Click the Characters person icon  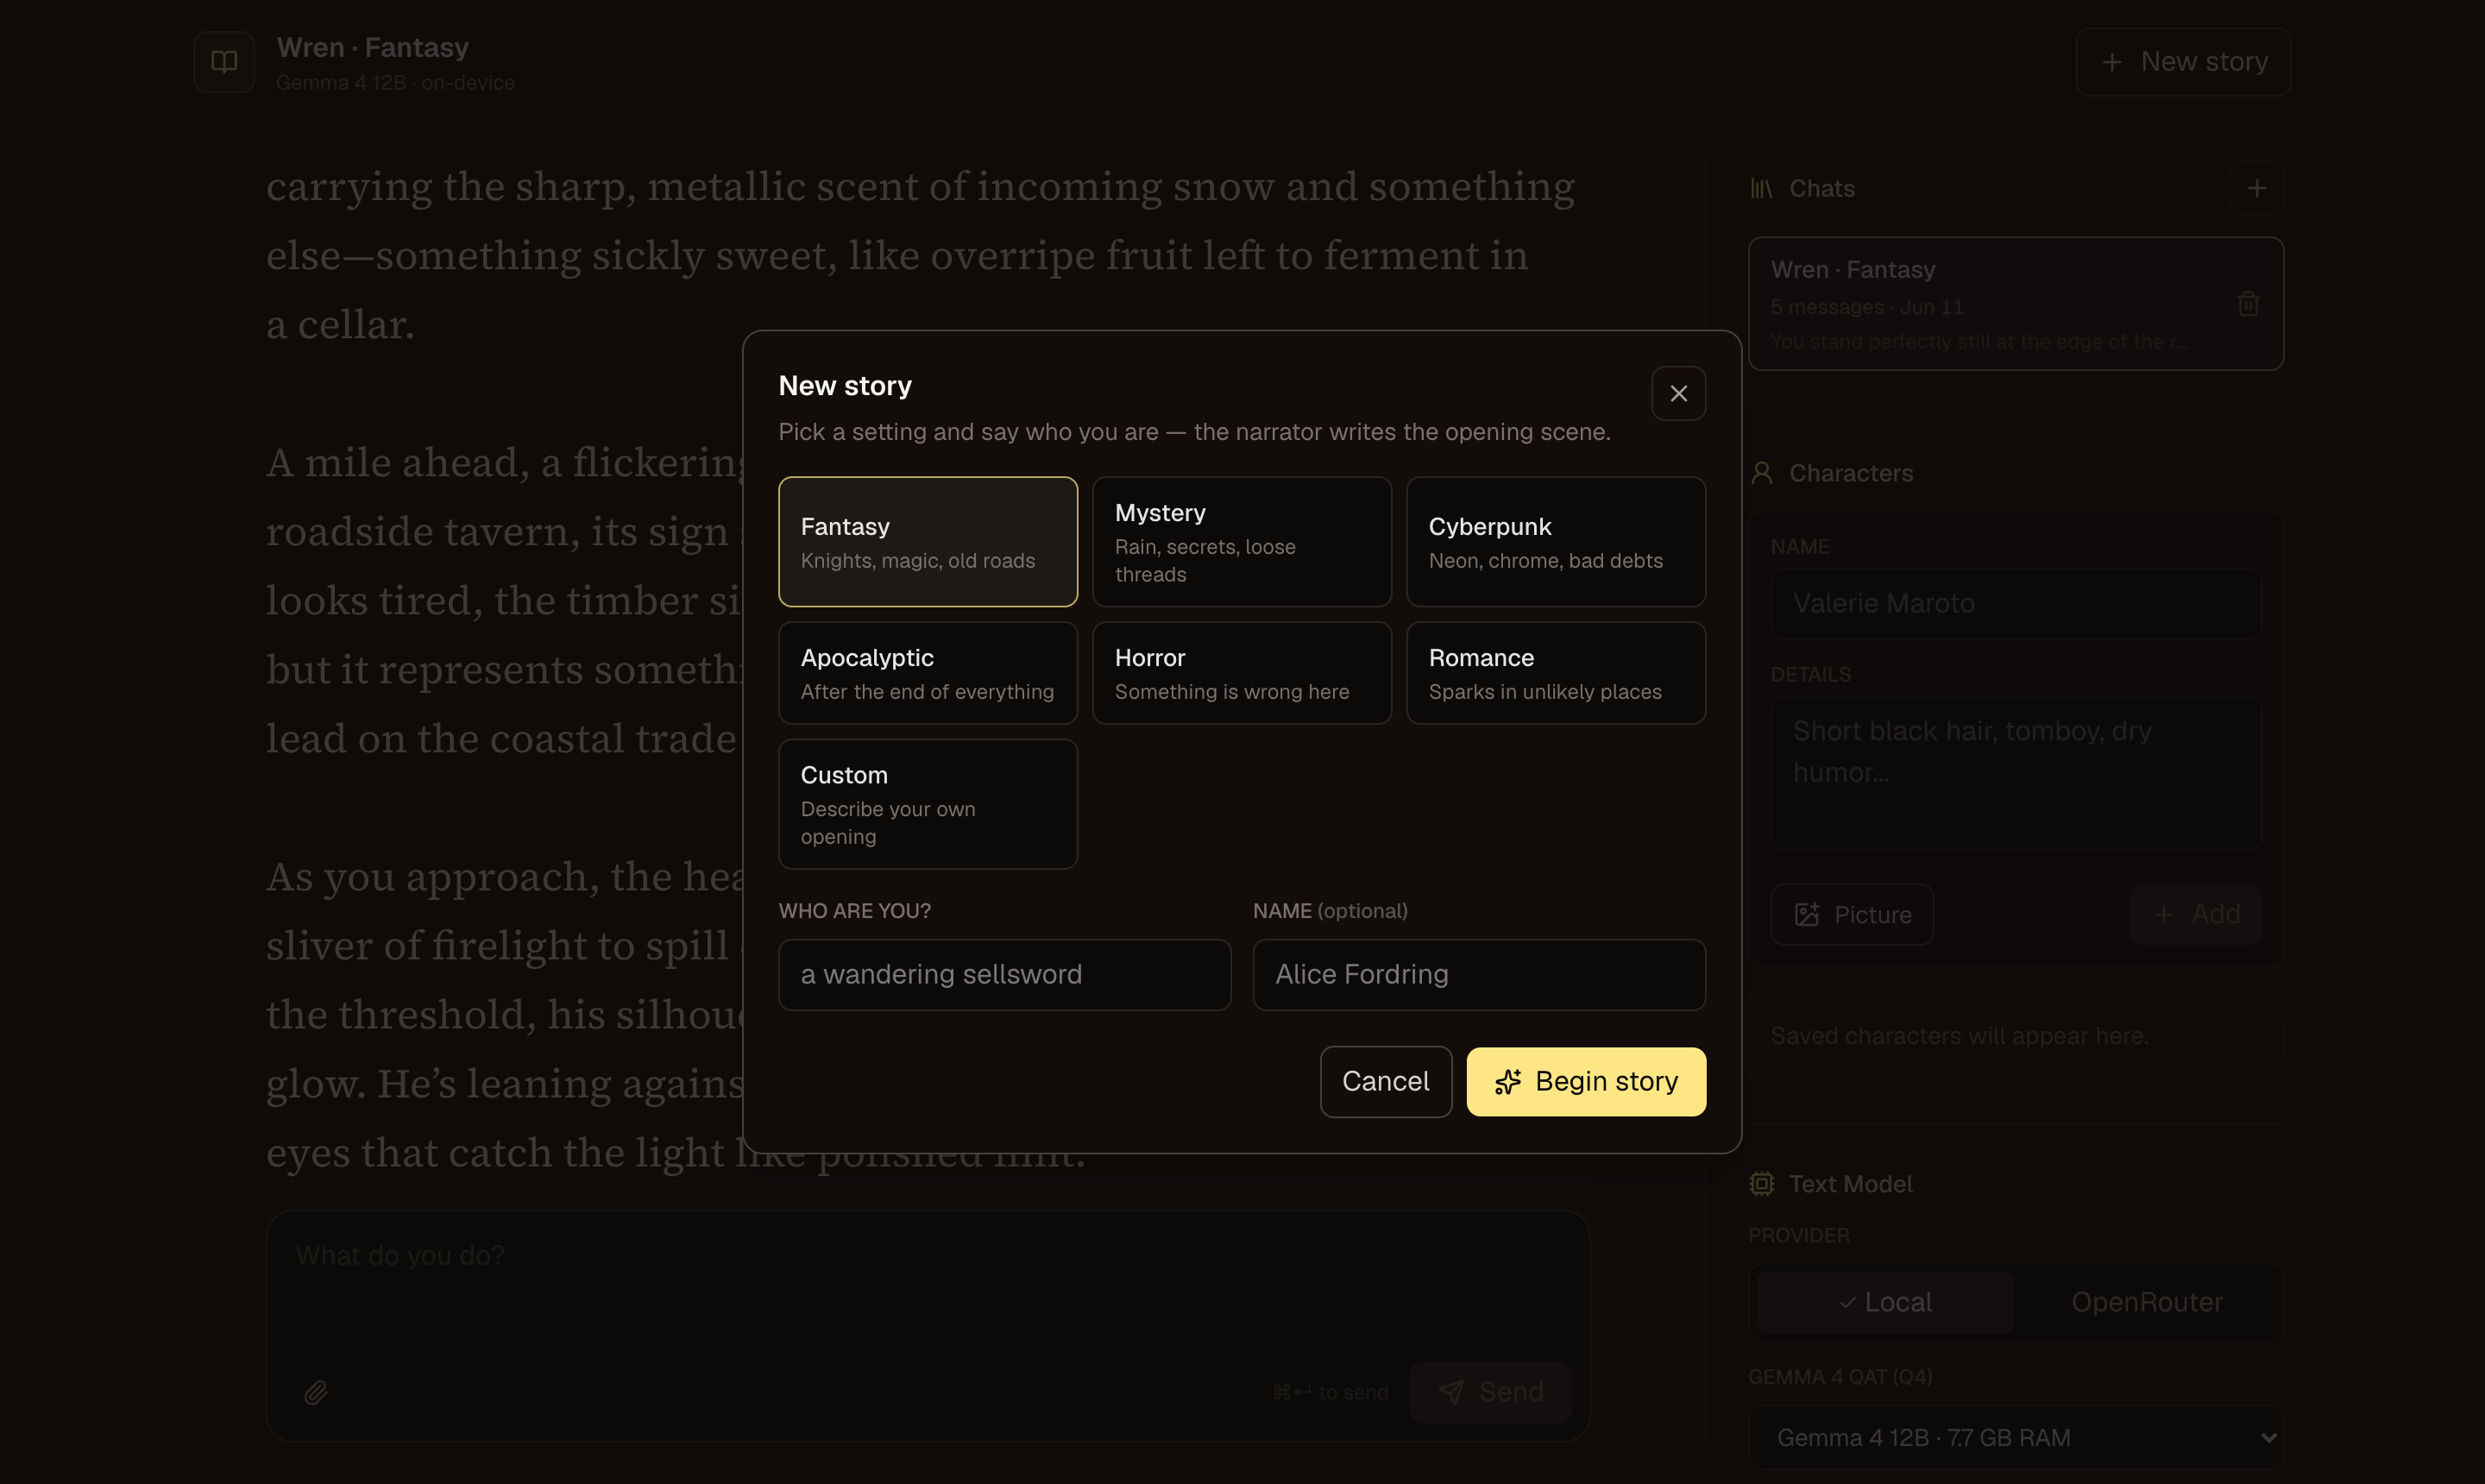(1761, 473)
